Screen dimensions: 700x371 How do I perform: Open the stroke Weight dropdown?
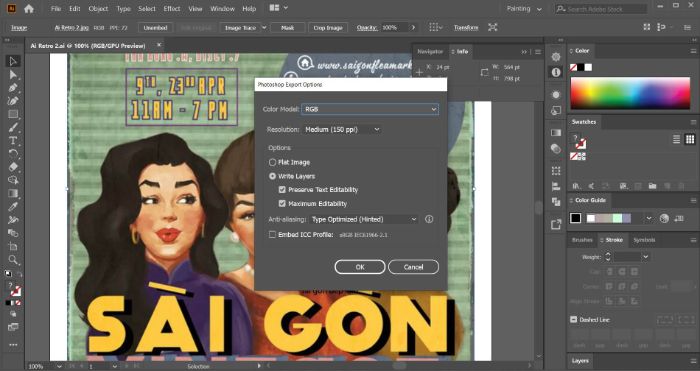click(645, 257)
